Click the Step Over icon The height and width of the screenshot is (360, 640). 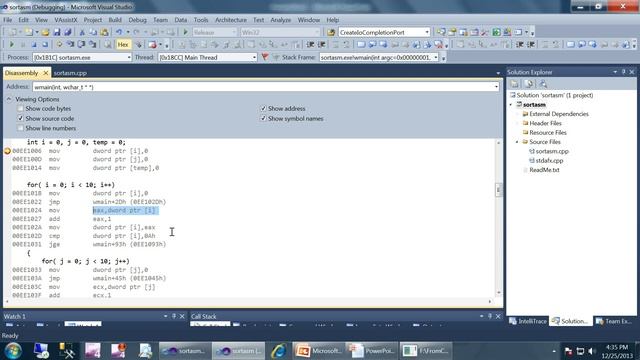click(x=81, y=44)
